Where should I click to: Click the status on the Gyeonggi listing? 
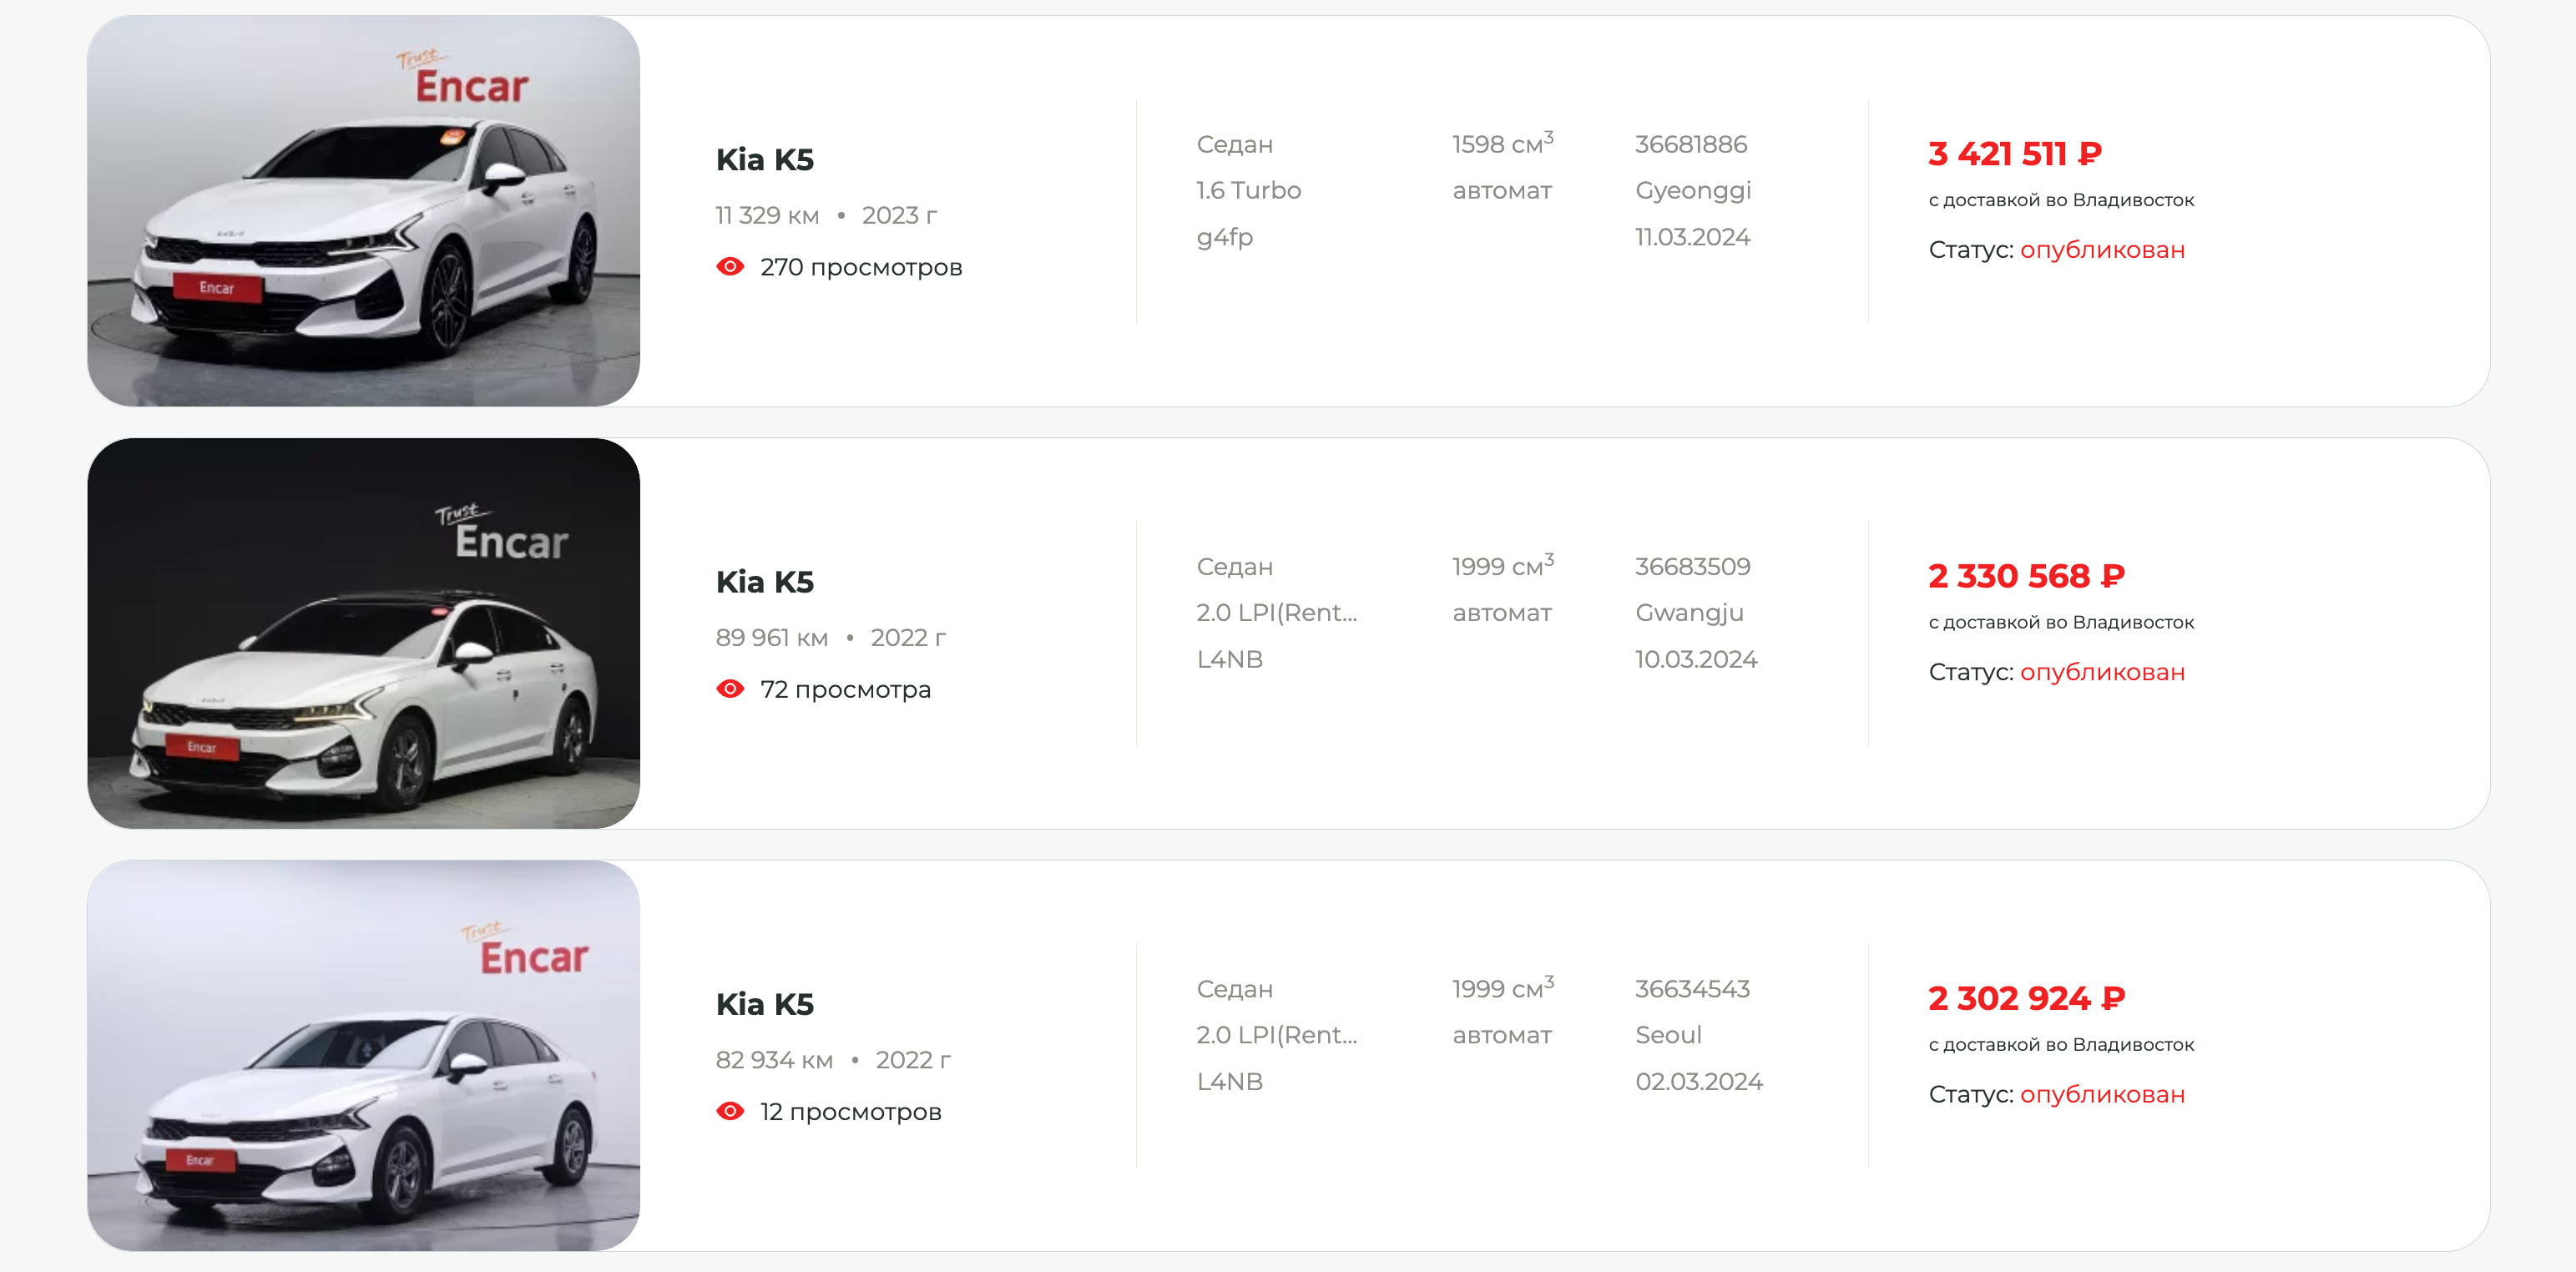click(x=2101, y=249)
